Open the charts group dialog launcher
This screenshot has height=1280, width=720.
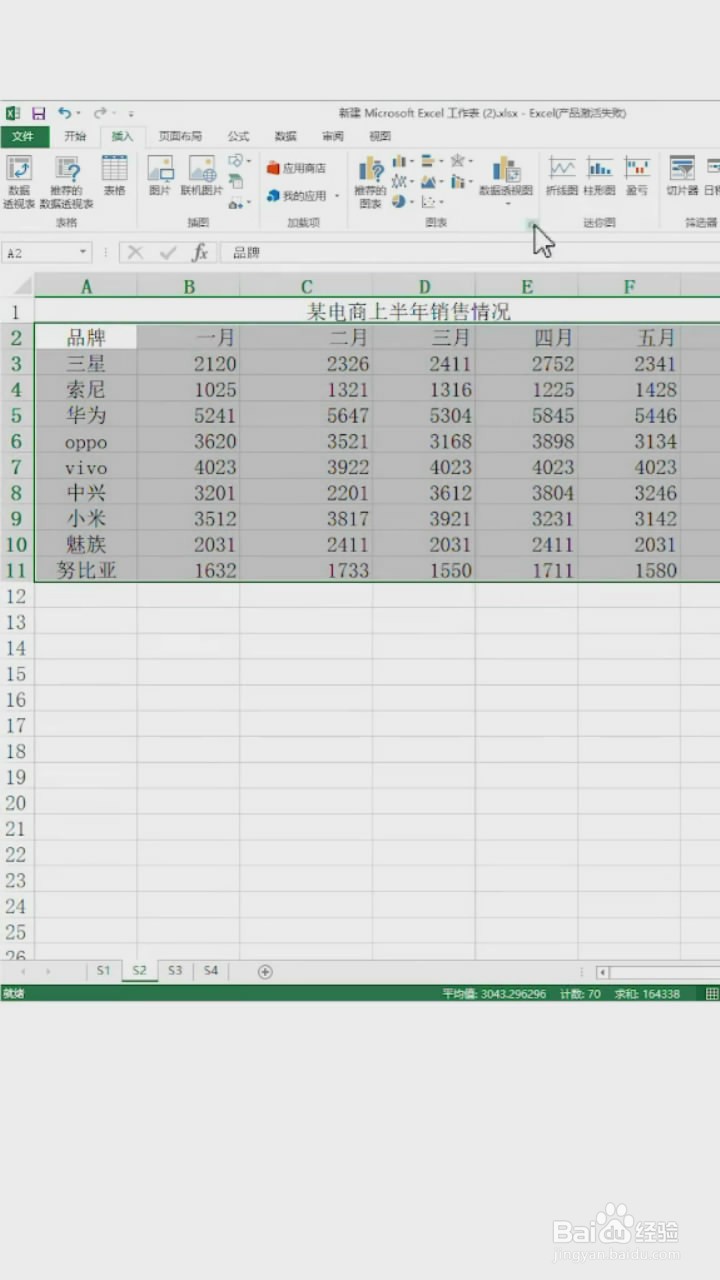533,226
